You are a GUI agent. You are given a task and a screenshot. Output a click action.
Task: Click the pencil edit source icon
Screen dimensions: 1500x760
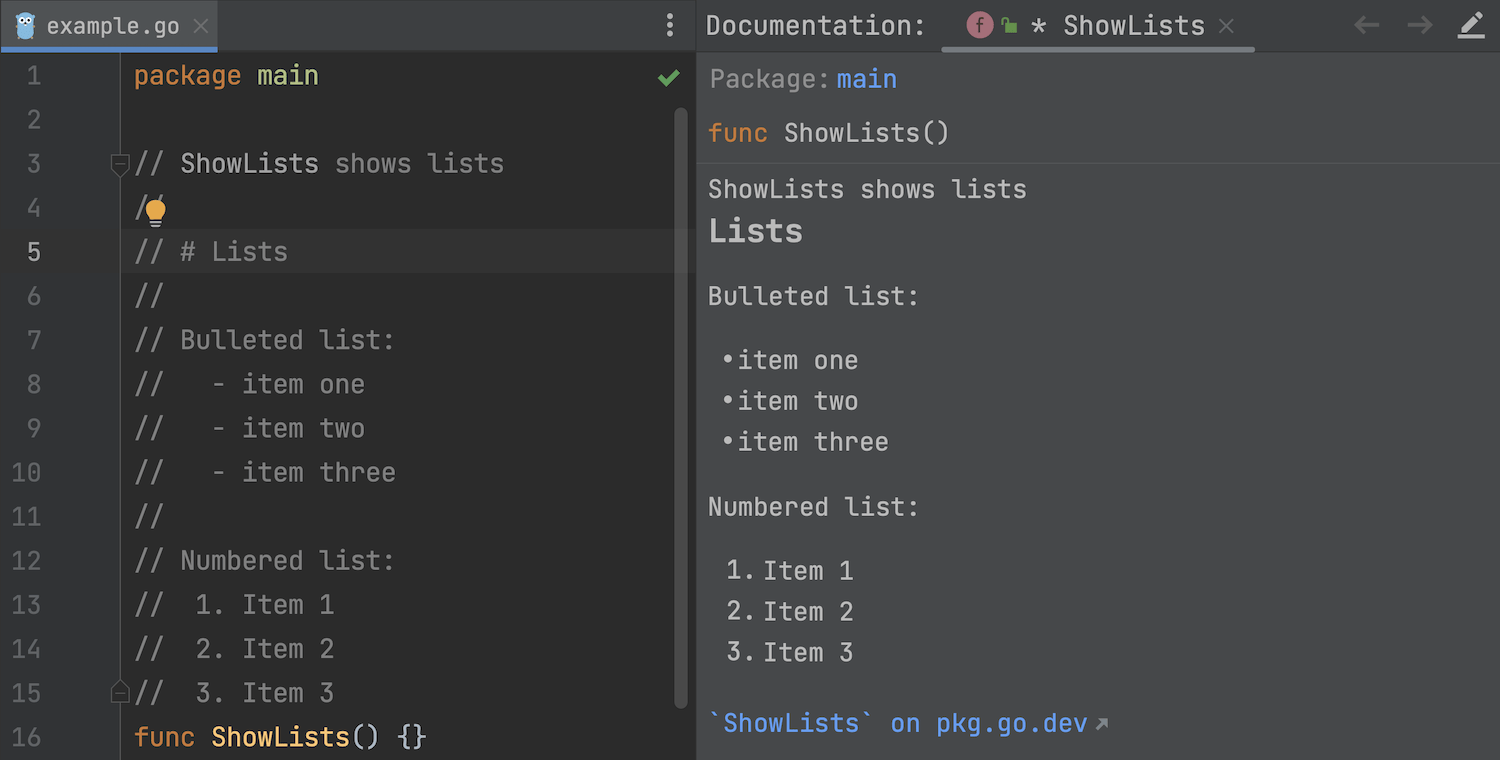point(1471,26)
